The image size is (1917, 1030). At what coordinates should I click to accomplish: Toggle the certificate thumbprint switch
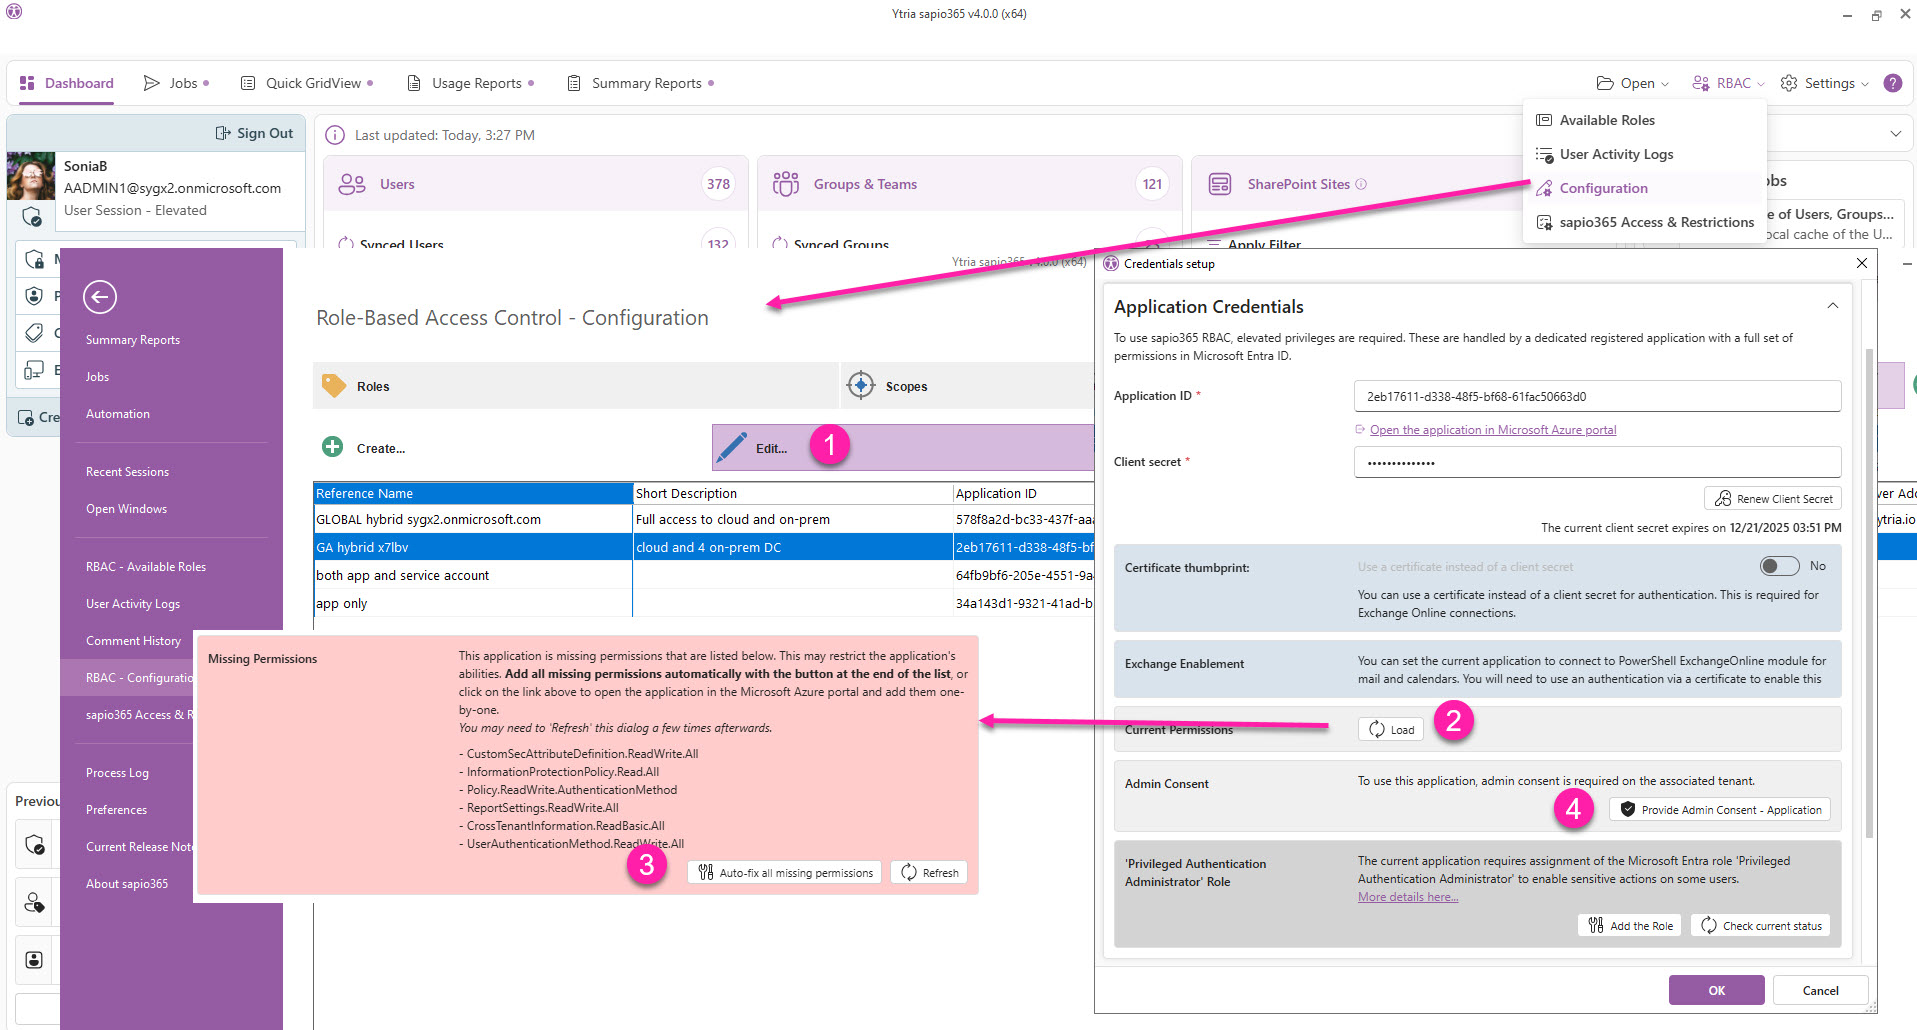(1779, 566)
